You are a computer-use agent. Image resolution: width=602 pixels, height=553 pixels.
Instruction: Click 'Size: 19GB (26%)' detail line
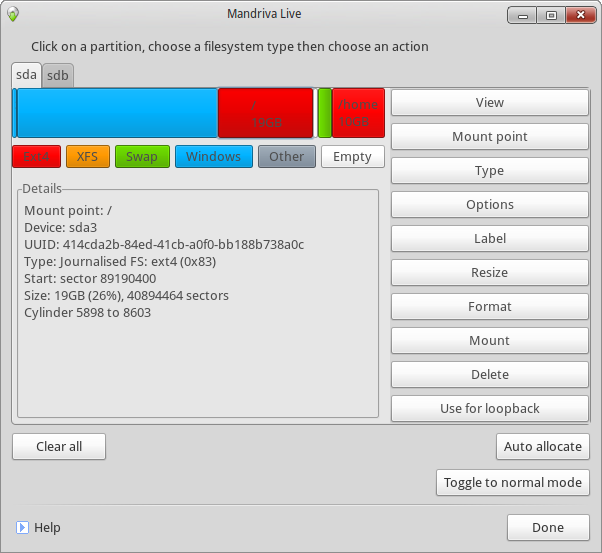(126, 296)
